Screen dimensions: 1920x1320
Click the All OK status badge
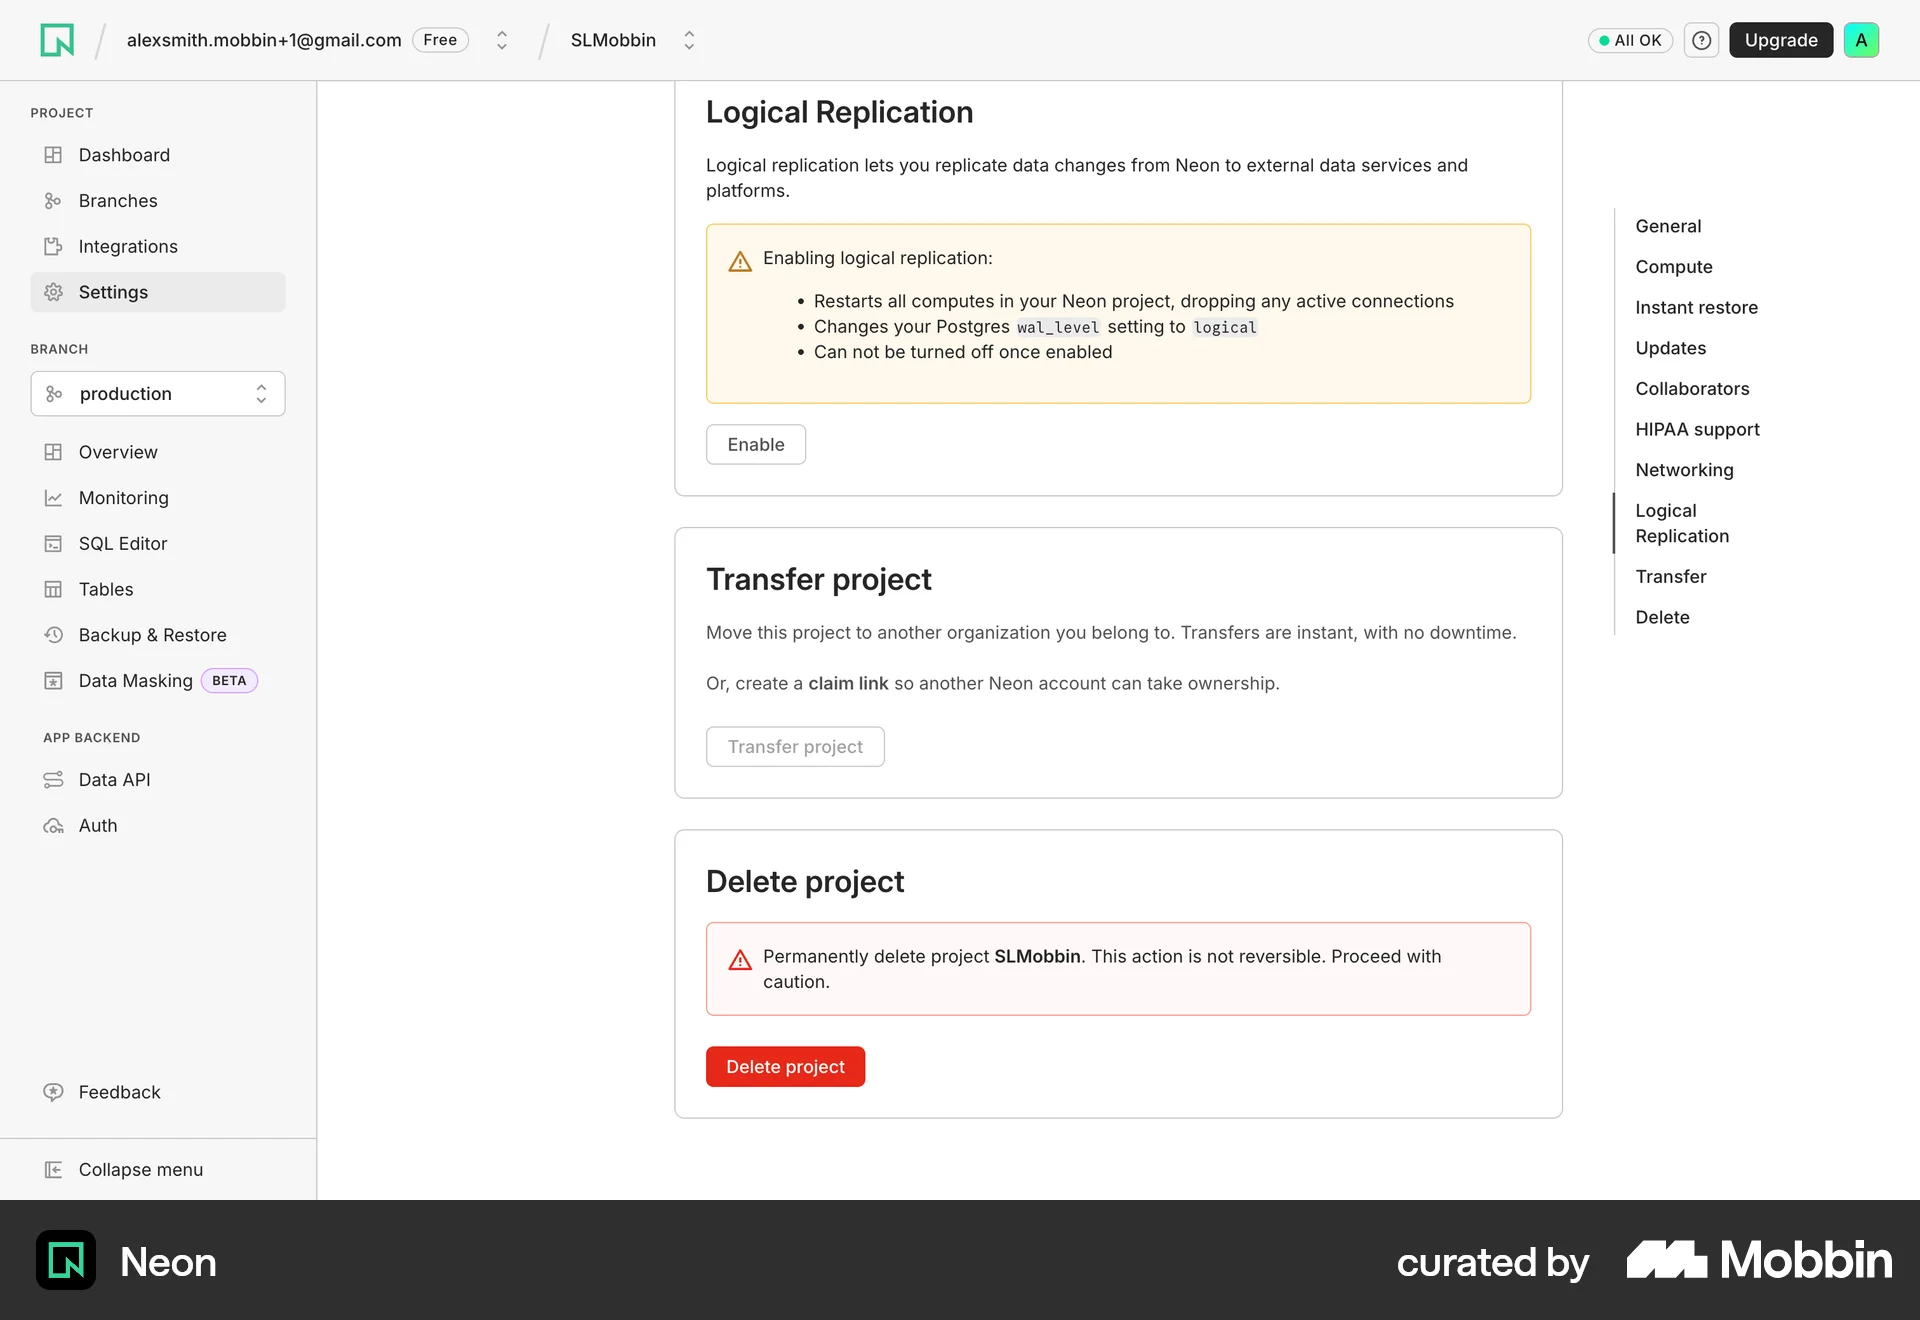click(x=1630, y=40)
